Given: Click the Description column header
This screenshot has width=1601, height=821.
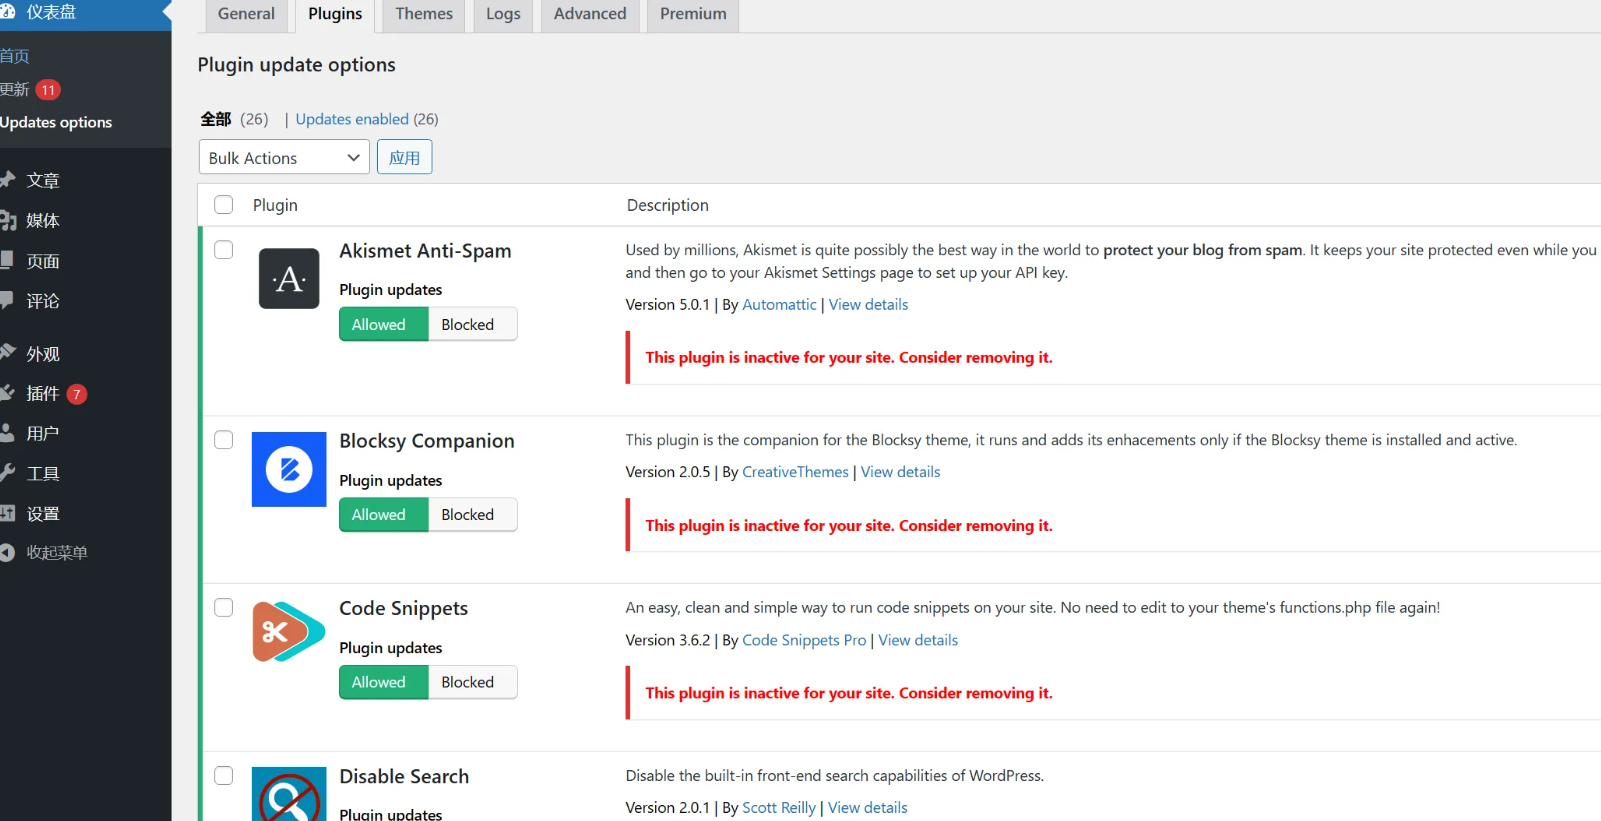Looking at the screenshot, I should (667, 205).
